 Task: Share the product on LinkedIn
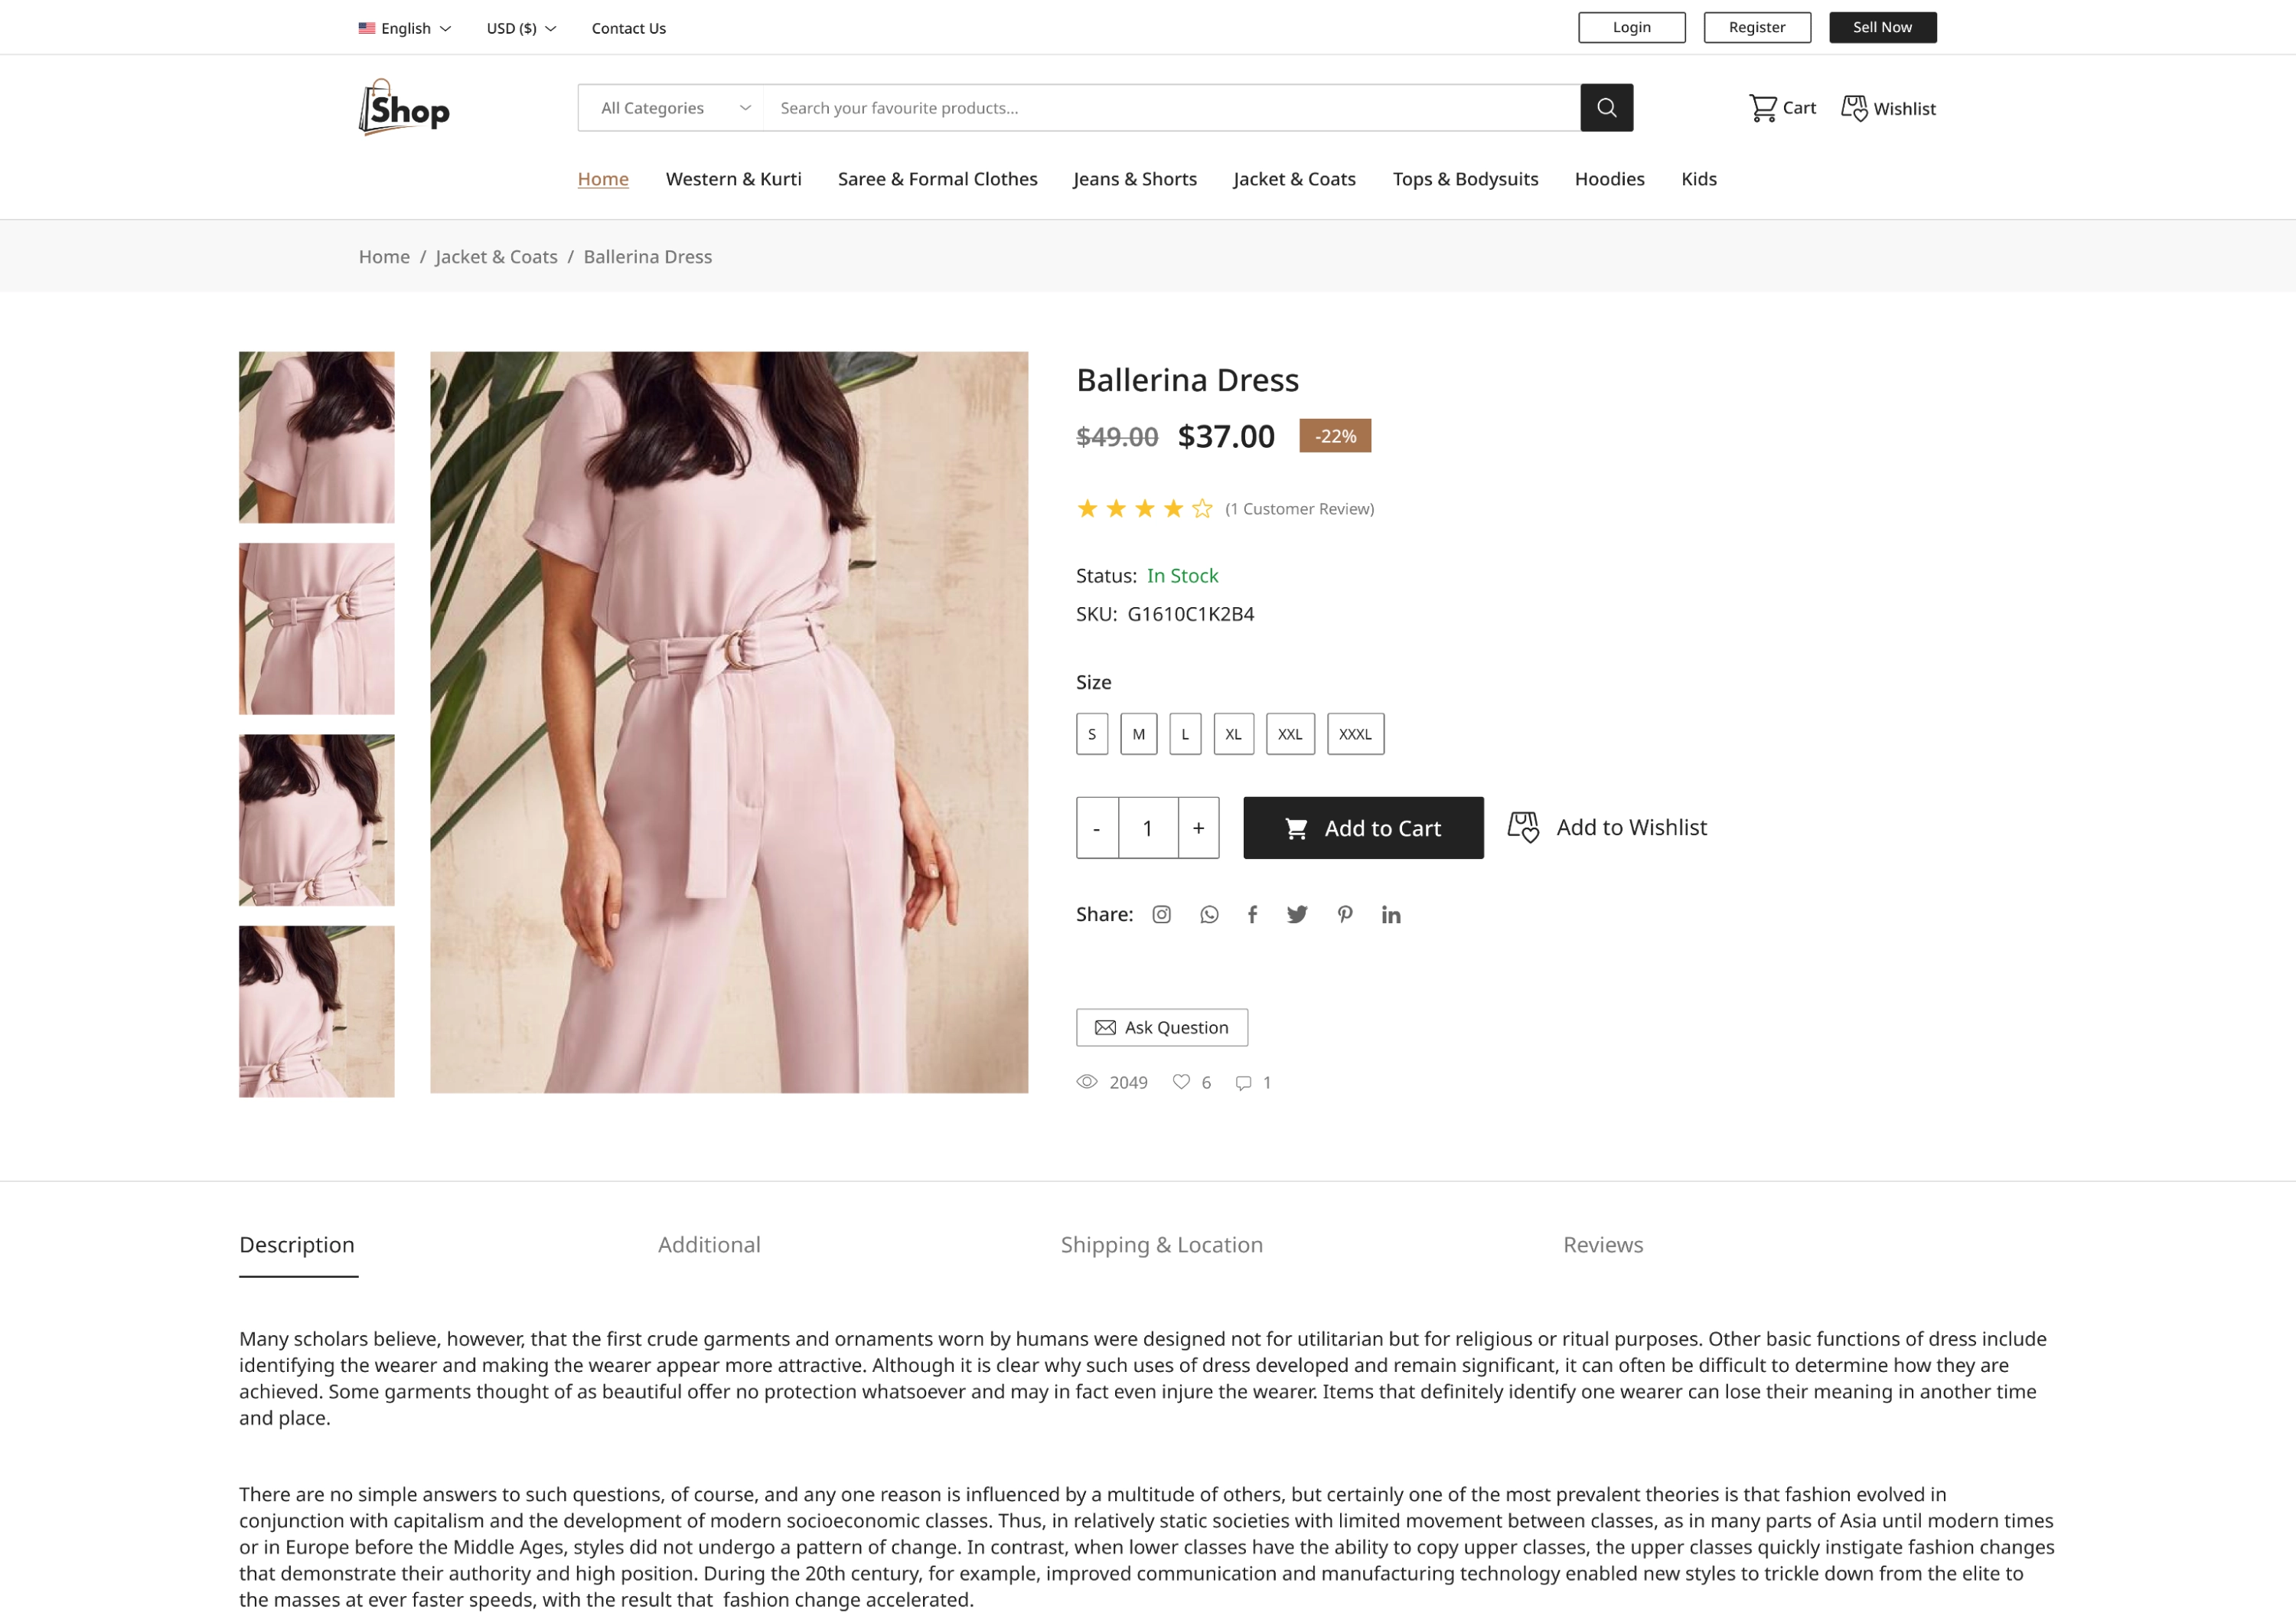click(1391, 914)
